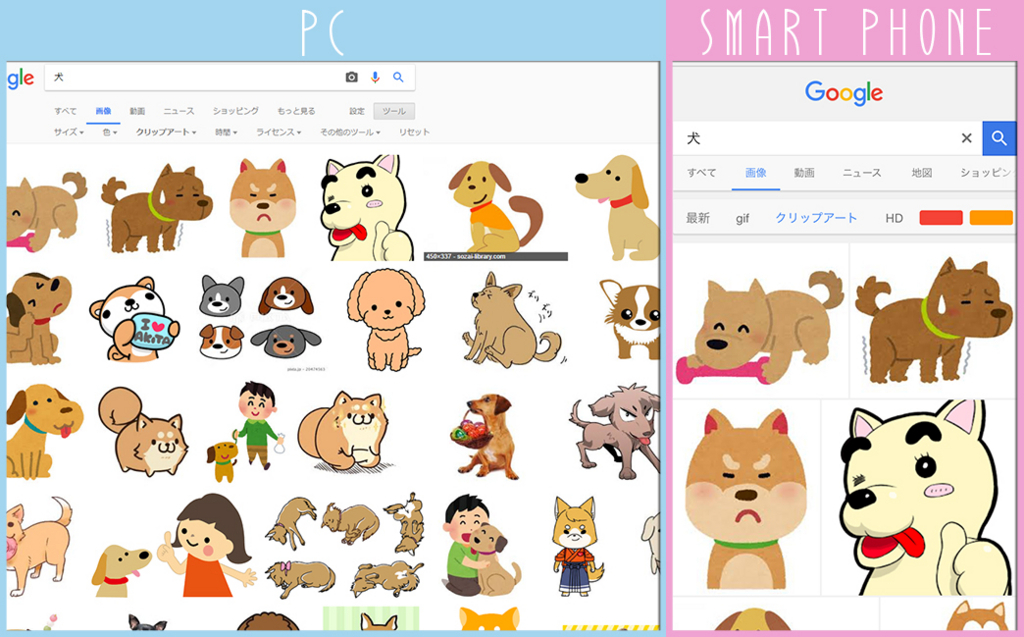Expand the クリップアート type dropdown
The image size is (1024, 637).
pos(166,132)
